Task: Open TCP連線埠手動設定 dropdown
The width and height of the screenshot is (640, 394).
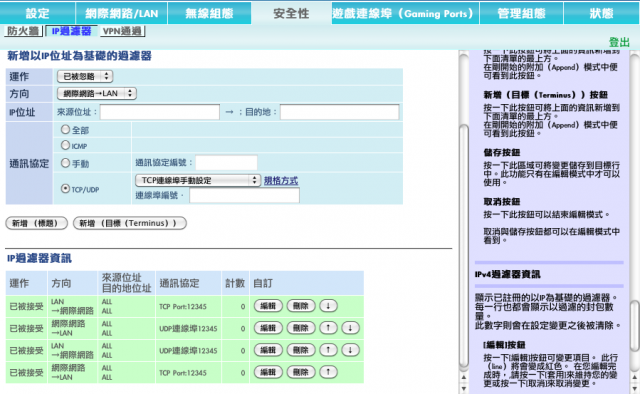Action: point(198,180)
